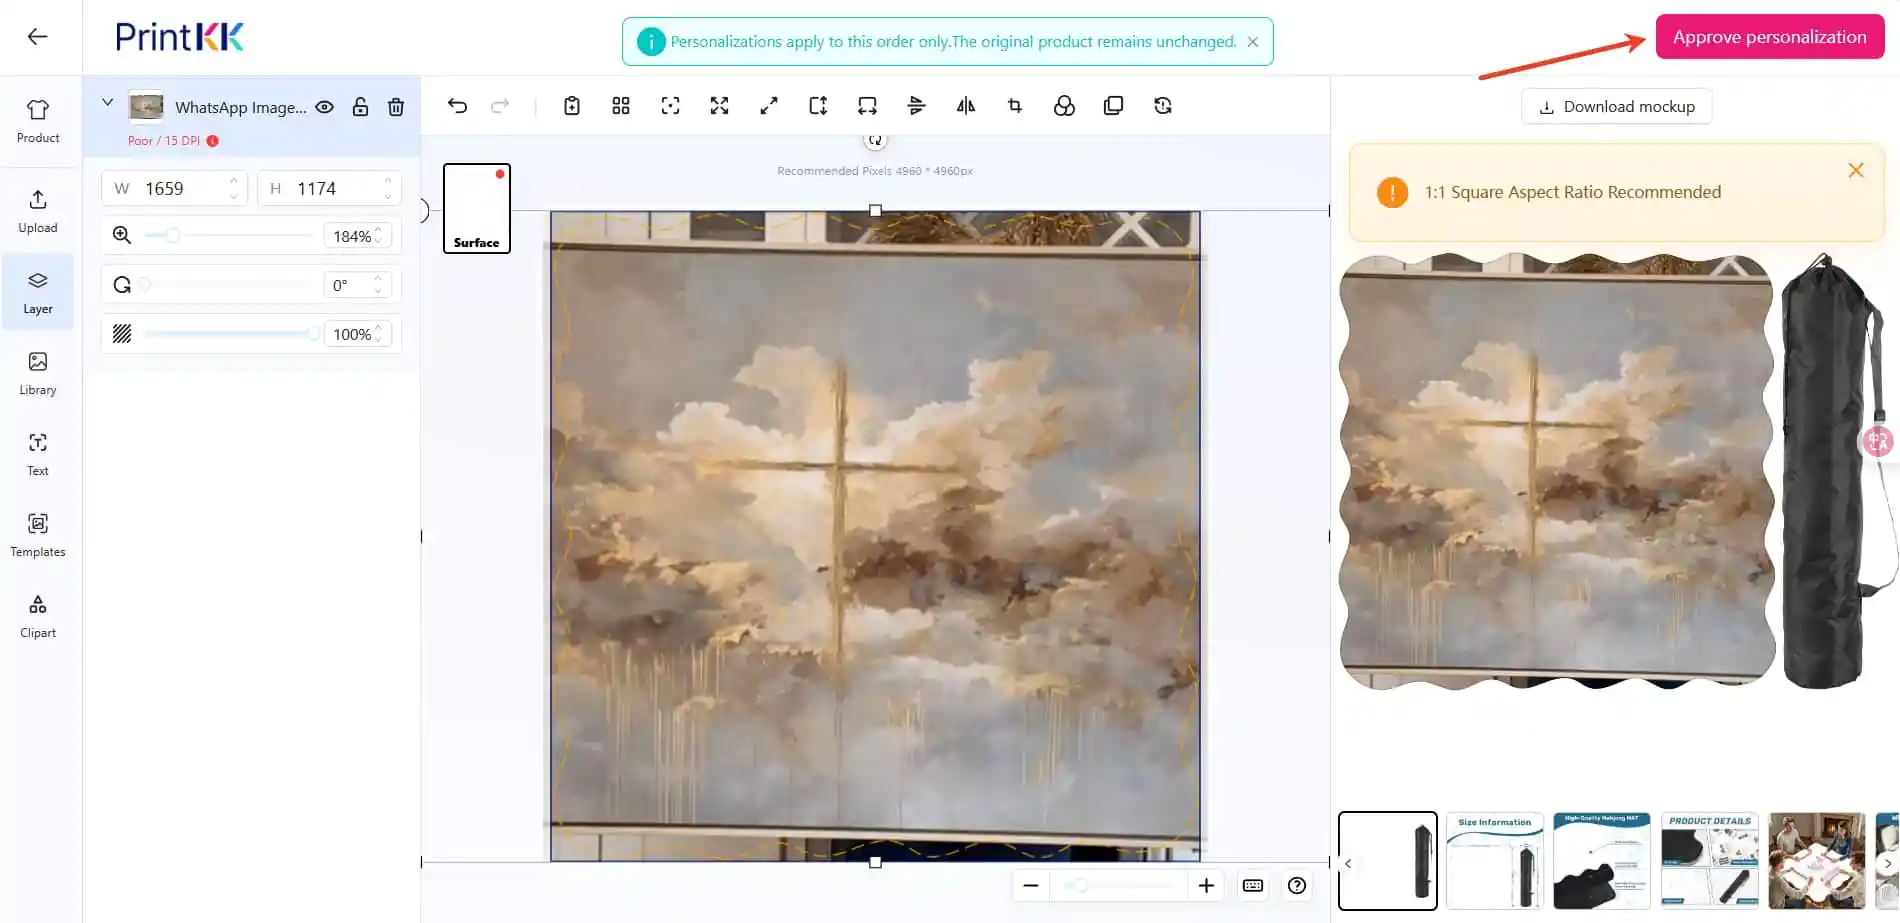The image size is (1900, 923).
Task: Toggle visibility of WhatsApp Image layer
Action: (x=325, y=107)
